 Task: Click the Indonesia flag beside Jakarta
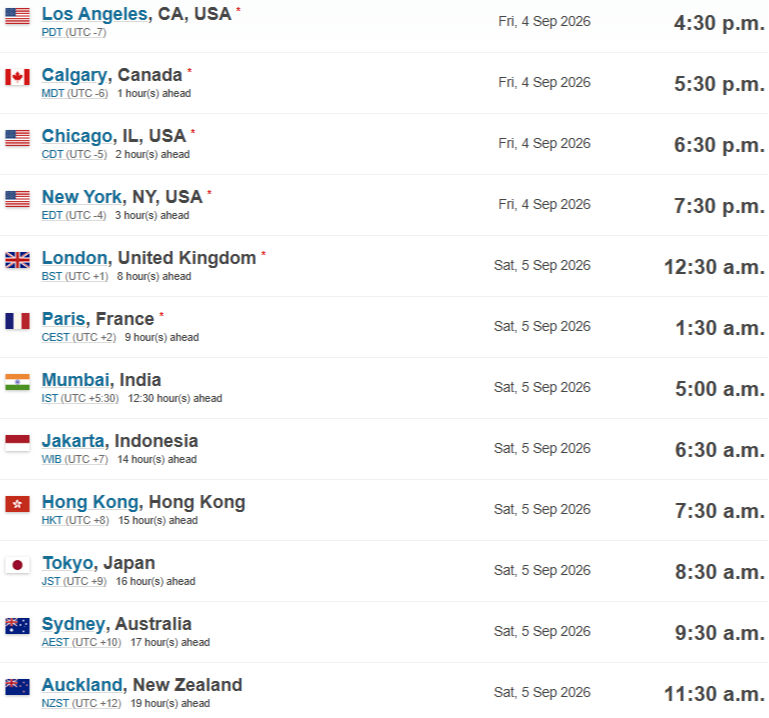click(x=17, y=443)
